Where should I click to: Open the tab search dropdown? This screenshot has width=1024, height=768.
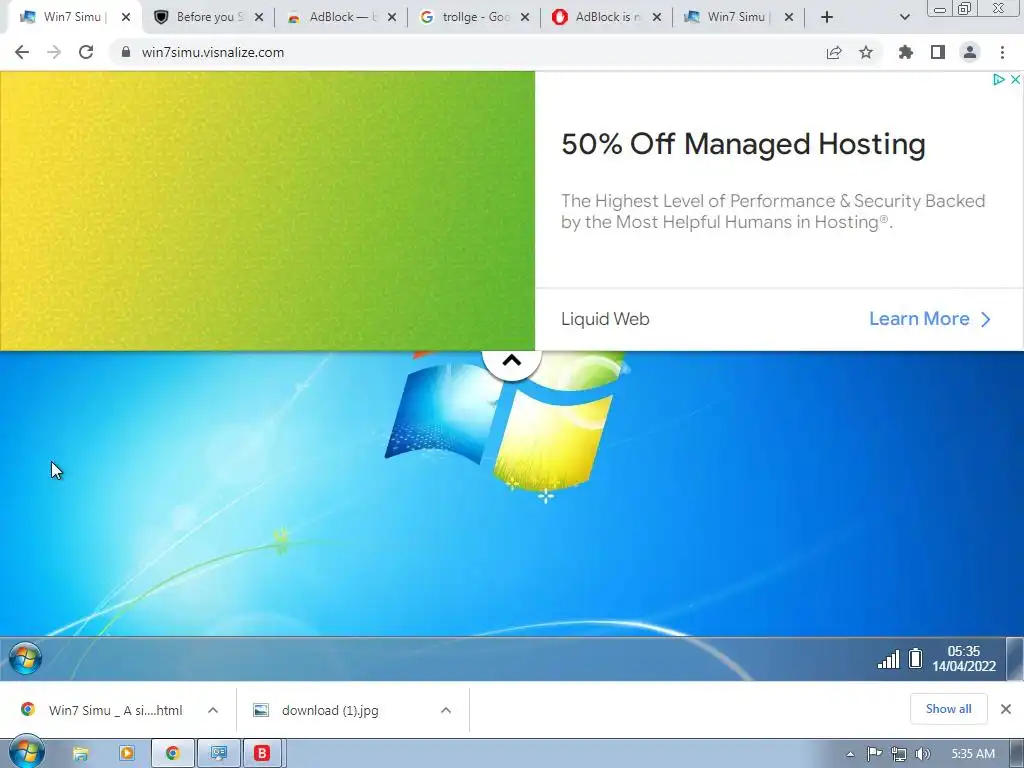904,18
